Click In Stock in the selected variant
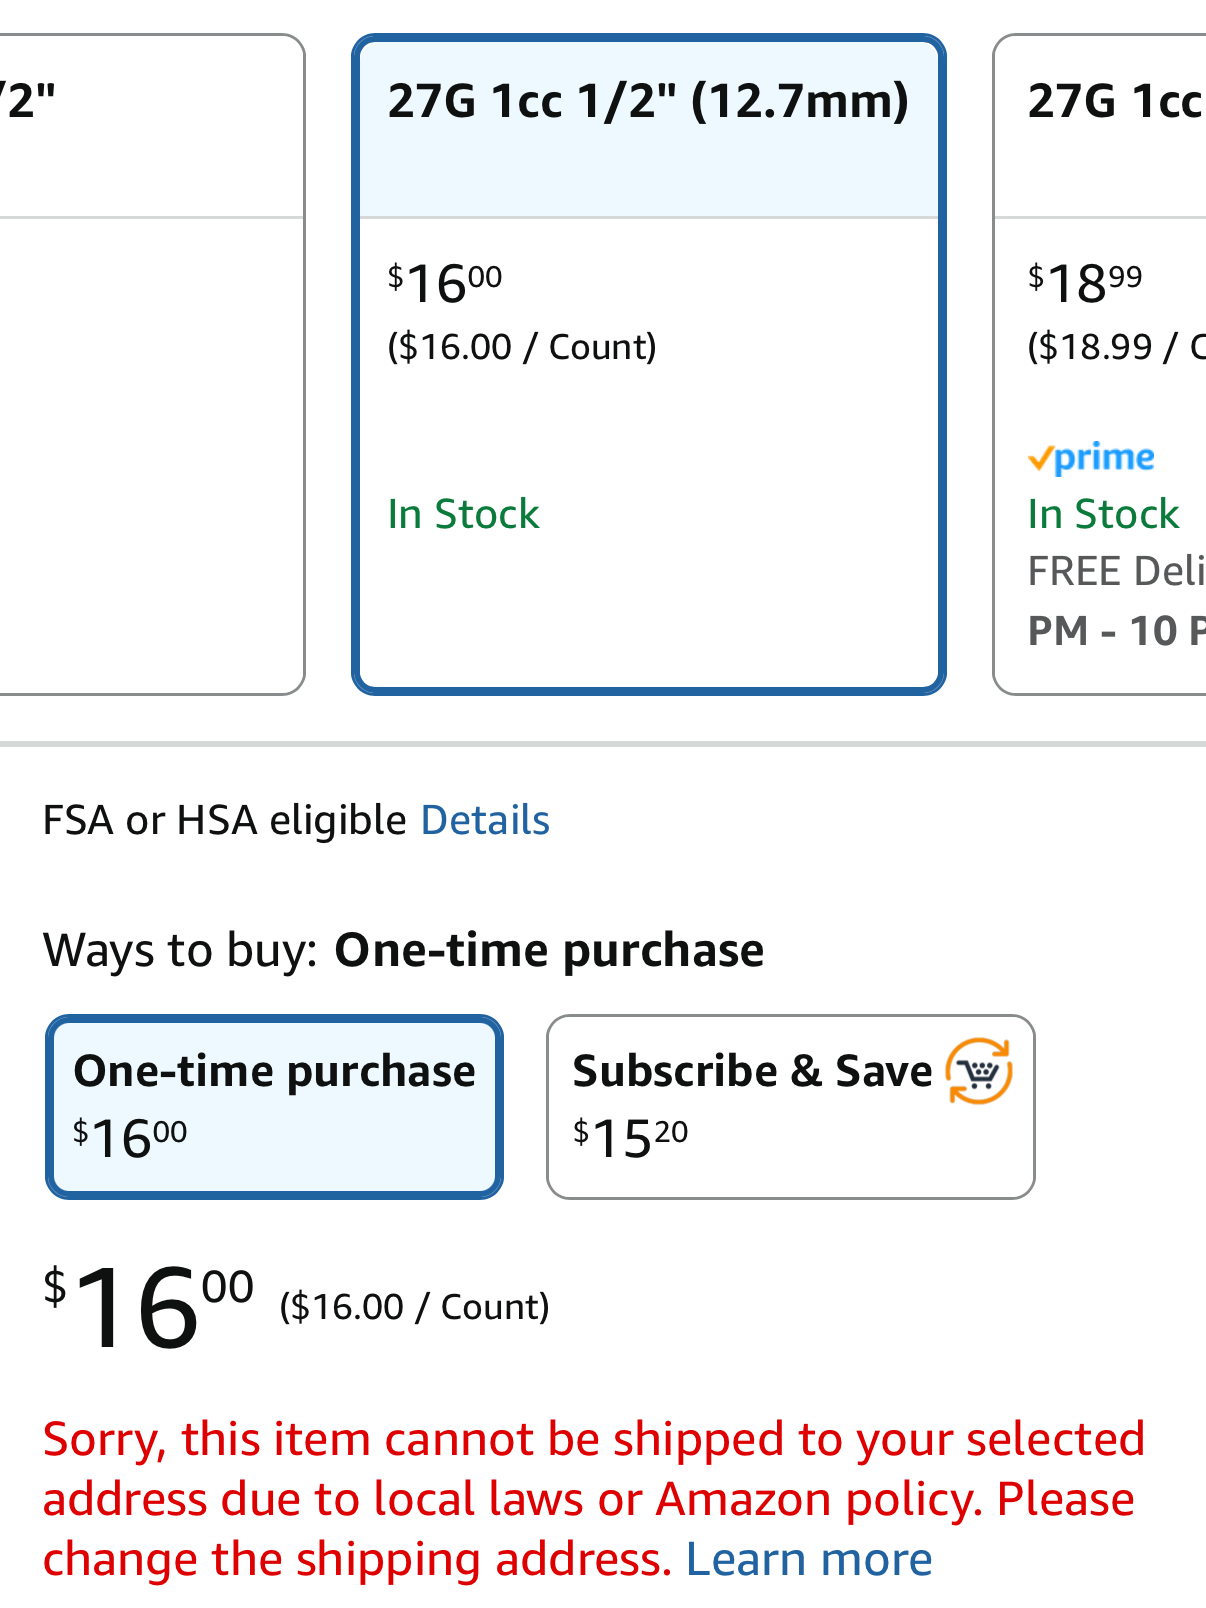Viewport: 1206px width, 1608px height. pyautogui.click(x=463, y=515)
